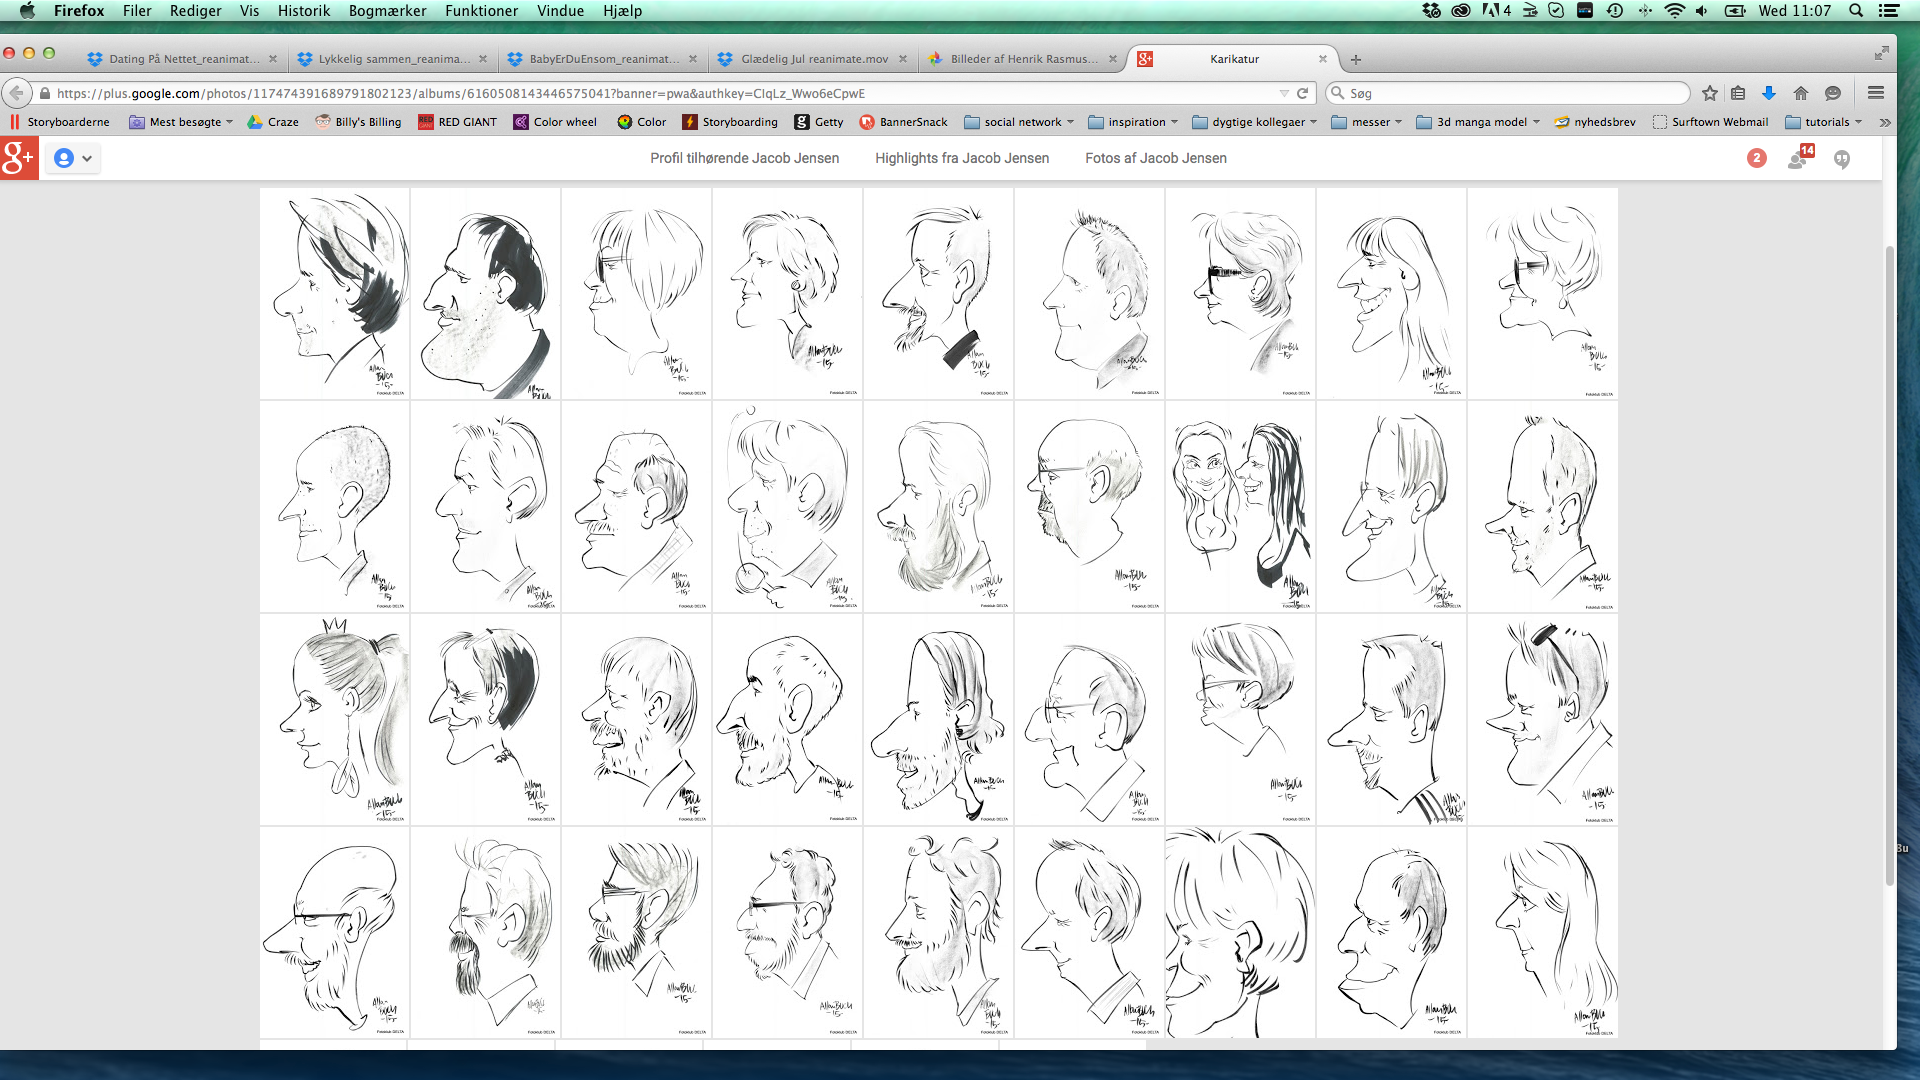Open the two women caricature thumbnail

pos(1240,507)
